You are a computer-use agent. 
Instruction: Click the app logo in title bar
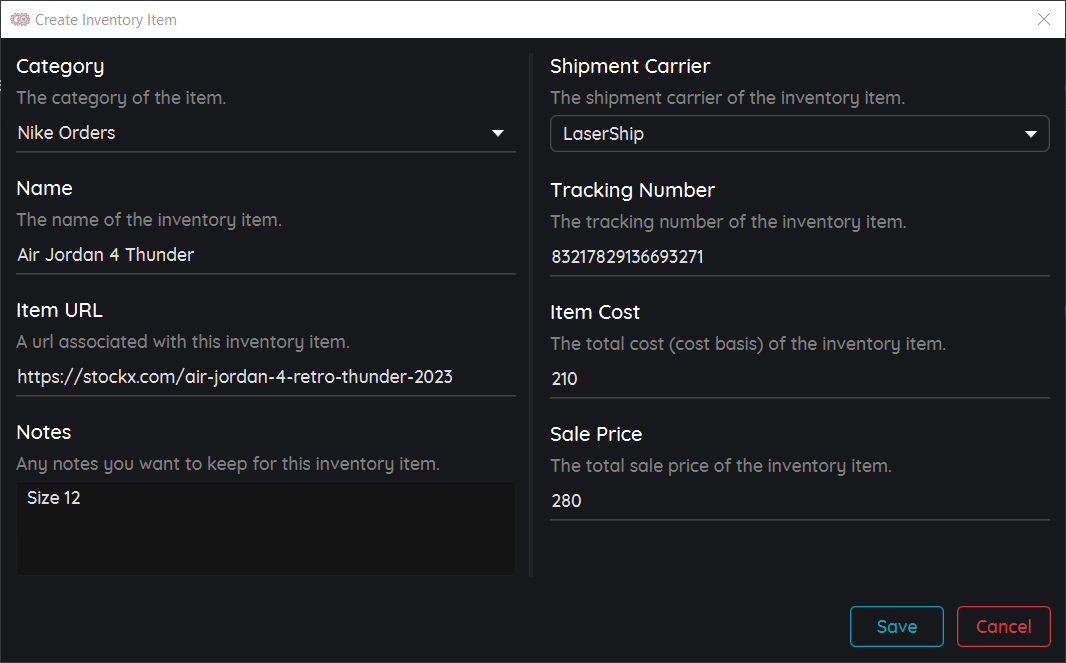(x=20, y=19)
